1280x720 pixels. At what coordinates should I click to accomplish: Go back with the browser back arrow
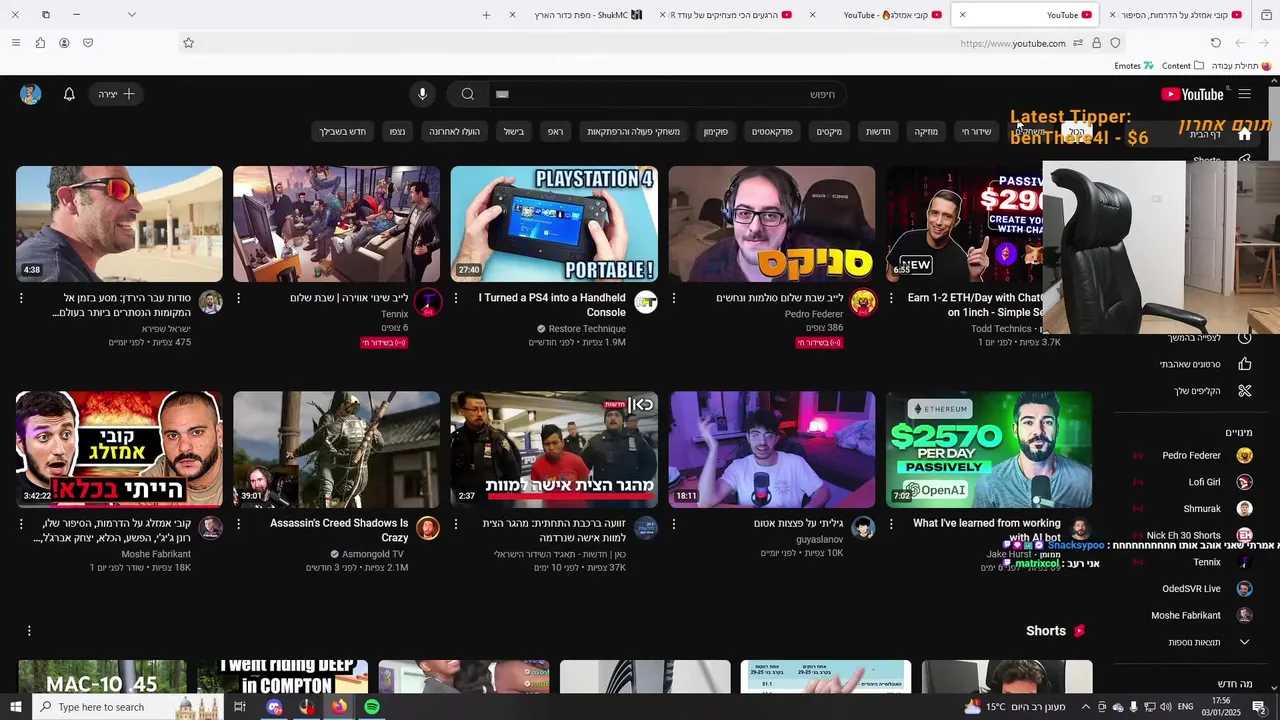tap(1264, 43)
